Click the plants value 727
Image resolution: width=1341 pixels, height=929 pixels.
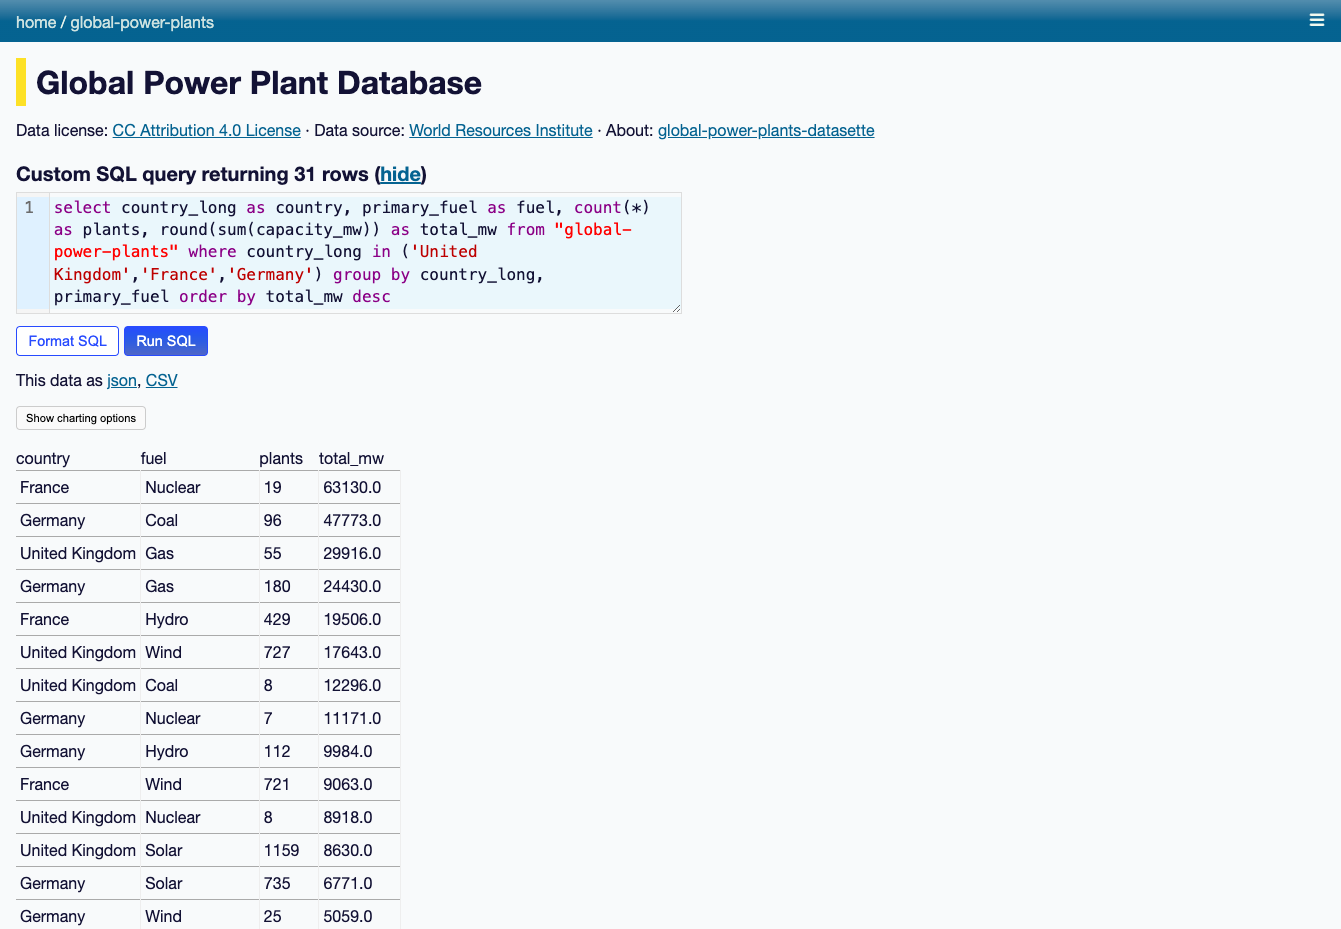click(288, 652)
